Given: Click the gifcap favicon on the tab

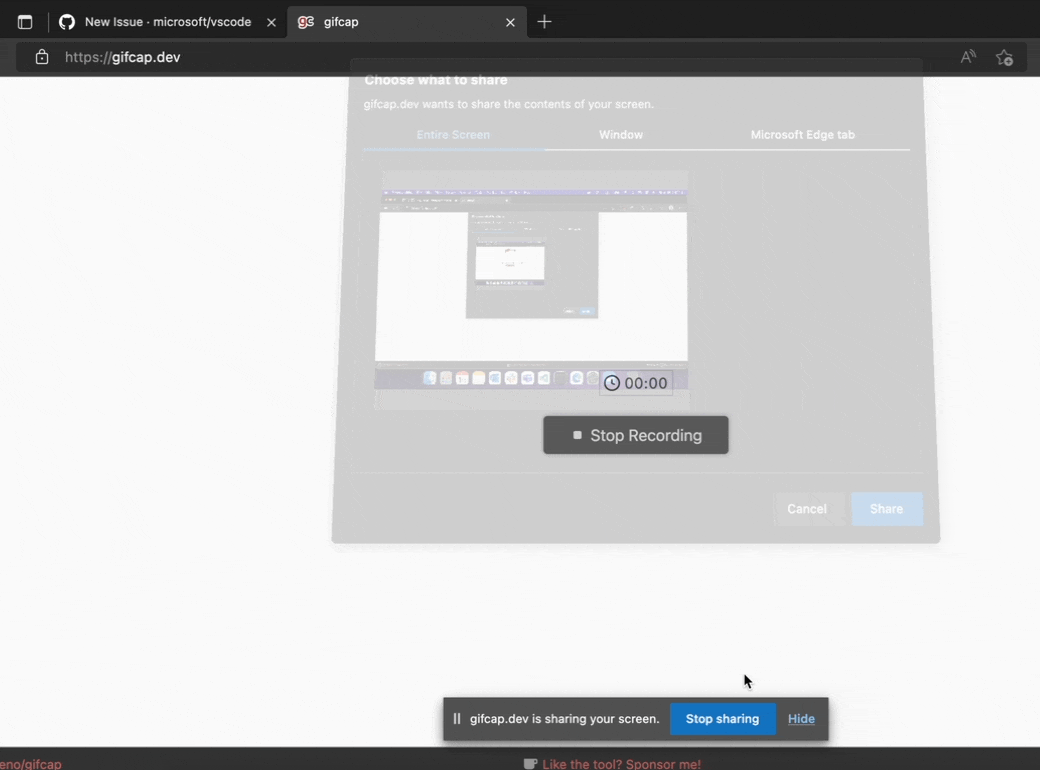Looking at the screenshot, I should point(306,22).
